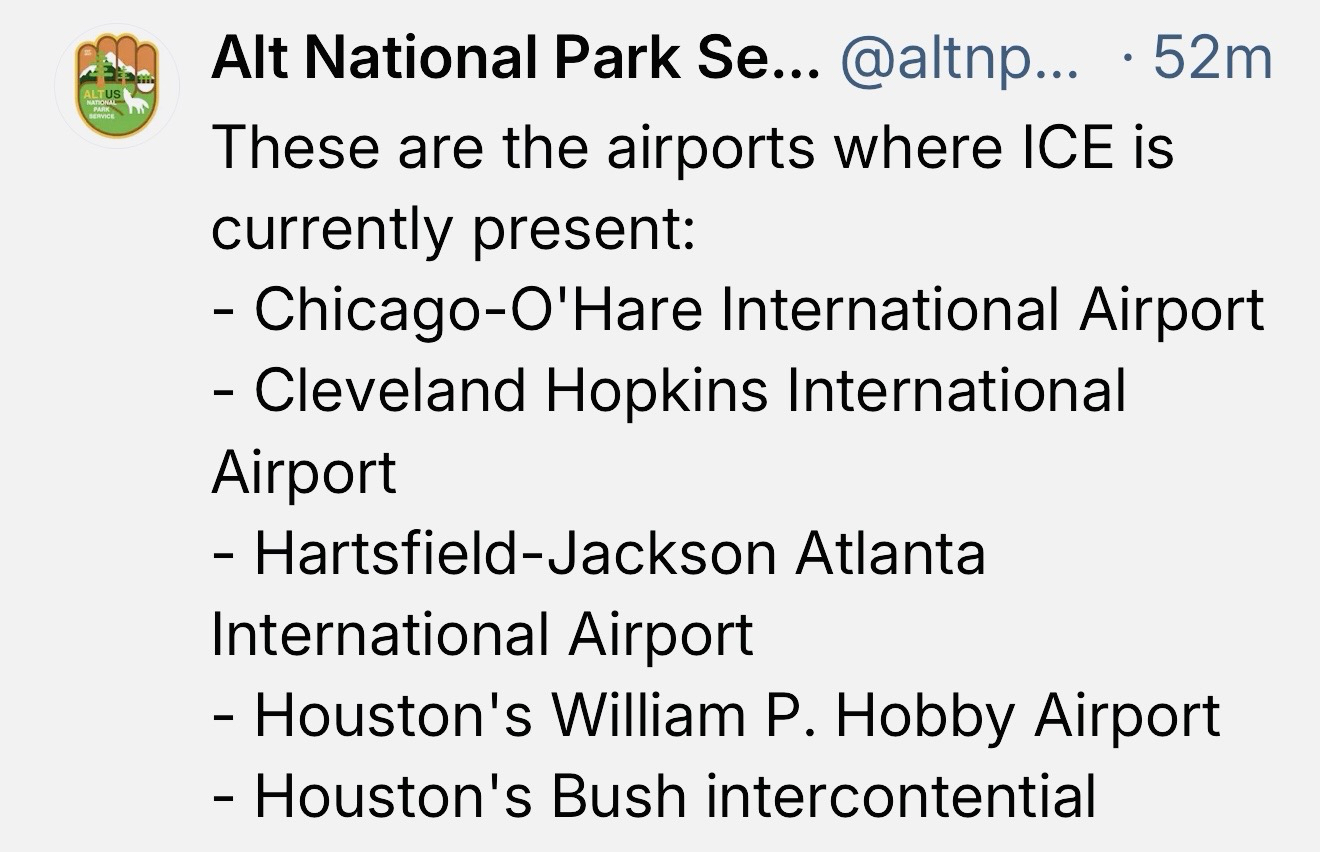This screenshot has height=852, width=1320.
Task: Click the "currently present:" text
Action: point(452,229)
